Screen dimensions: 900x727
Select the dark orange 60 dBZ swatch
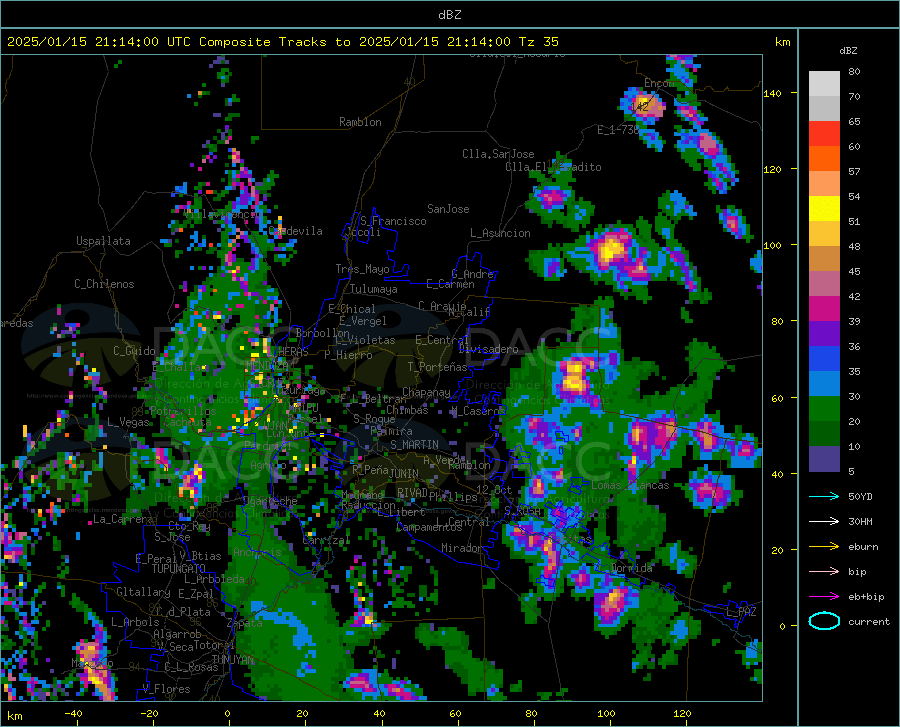[824, 158]
